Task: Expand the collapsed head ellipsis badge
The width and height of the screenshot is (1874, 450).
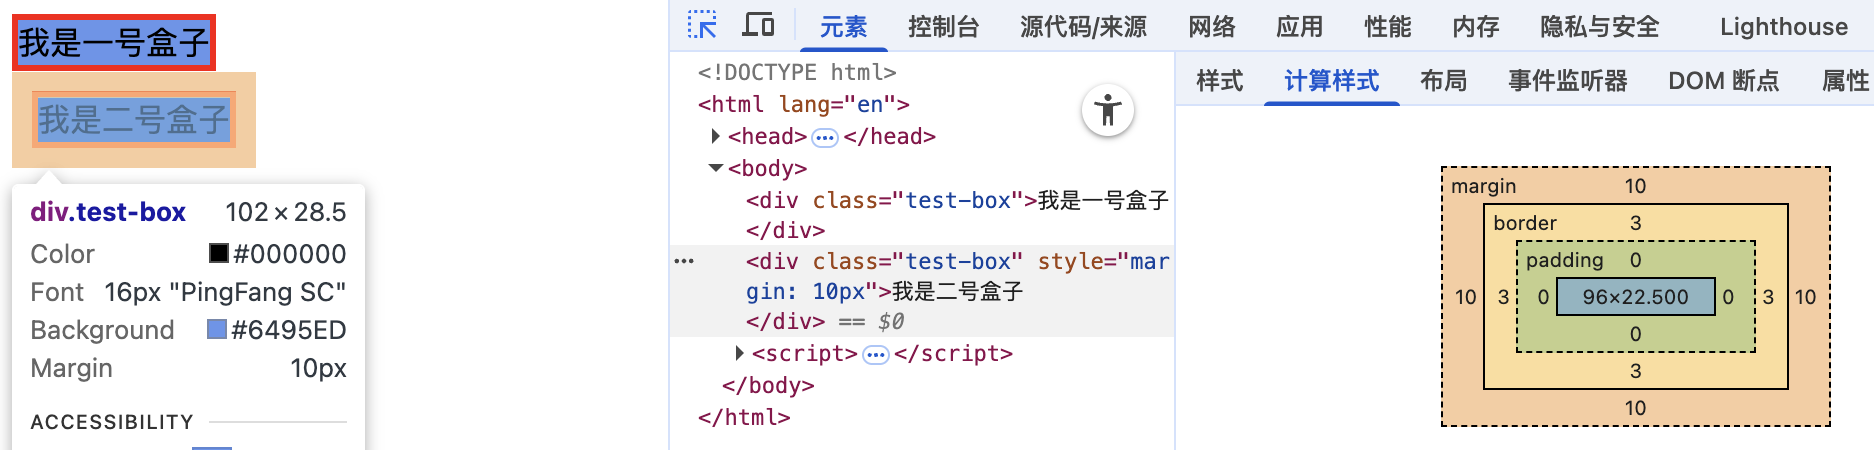Action: pos(825,137)
